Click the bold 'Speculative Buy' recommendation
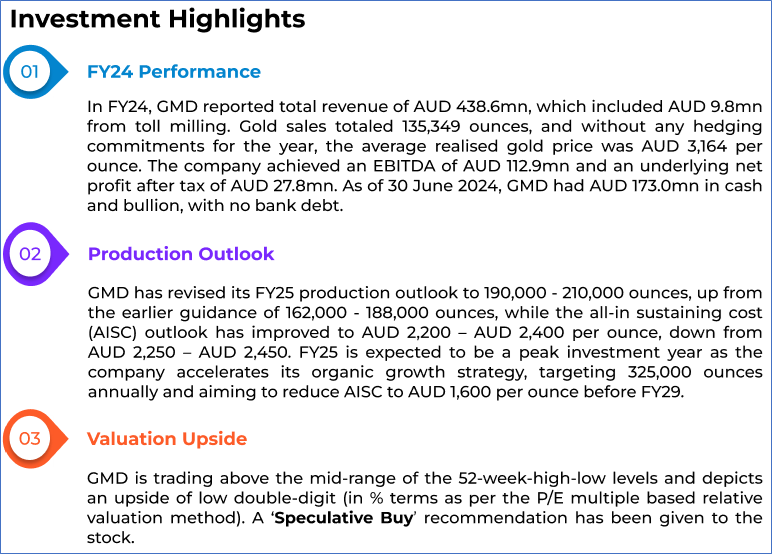Screen dimensions: 772x554 pos(344,518)
